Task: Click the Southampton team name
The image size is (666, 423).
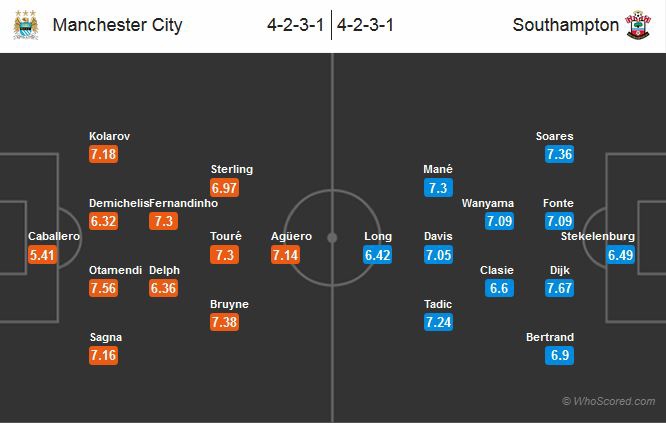Action: click(565, 25)
